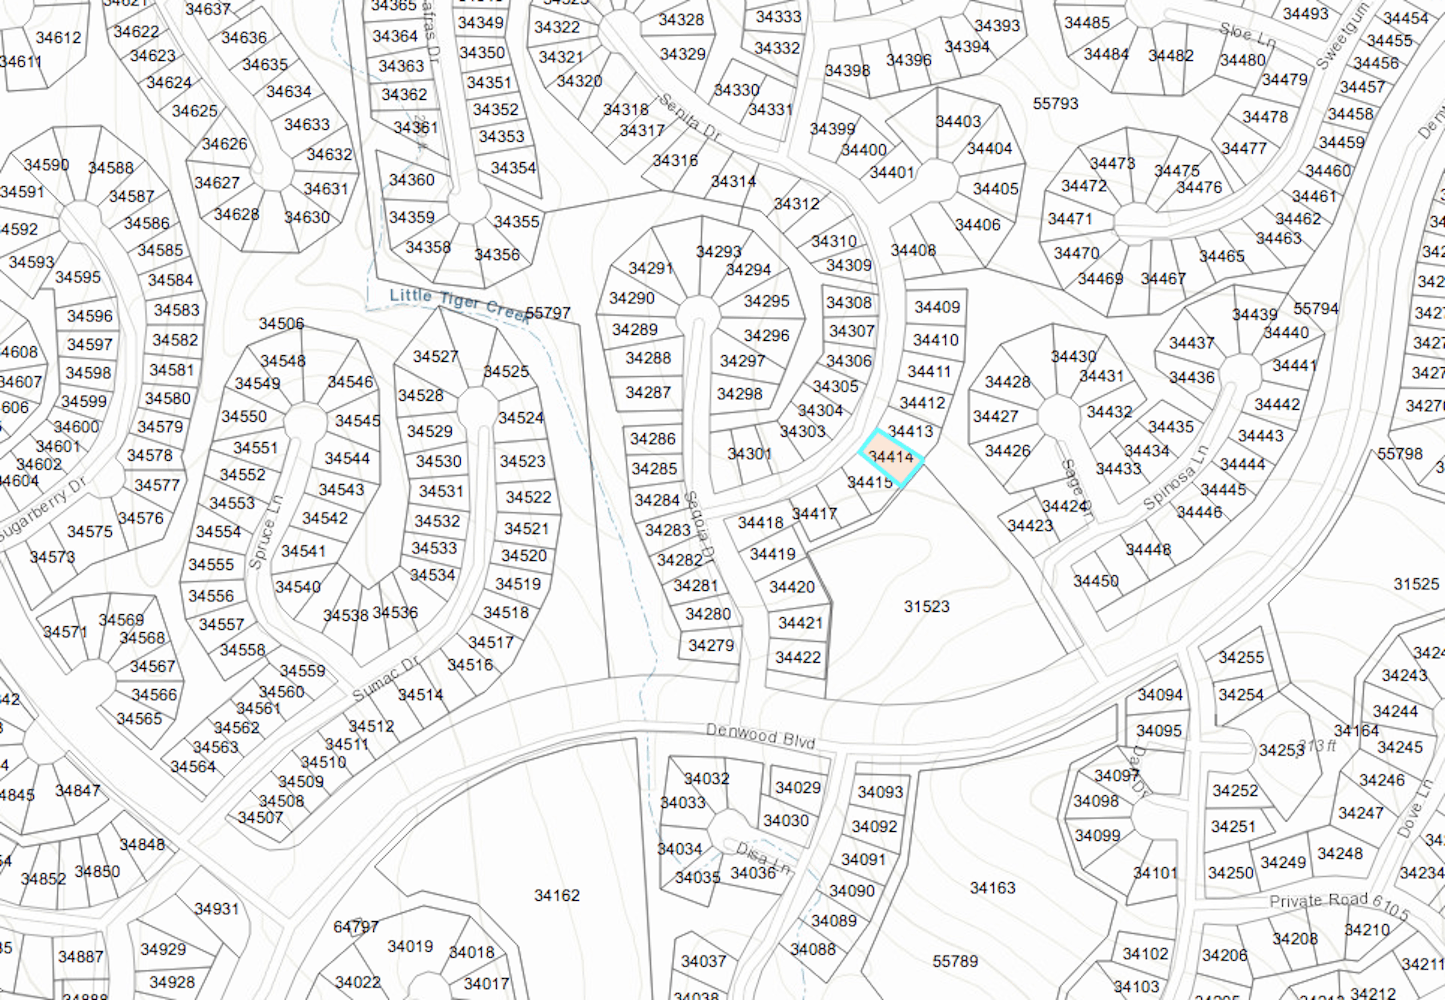
Task: Select the Sloe Ln street label
Action: point(1247,36)
